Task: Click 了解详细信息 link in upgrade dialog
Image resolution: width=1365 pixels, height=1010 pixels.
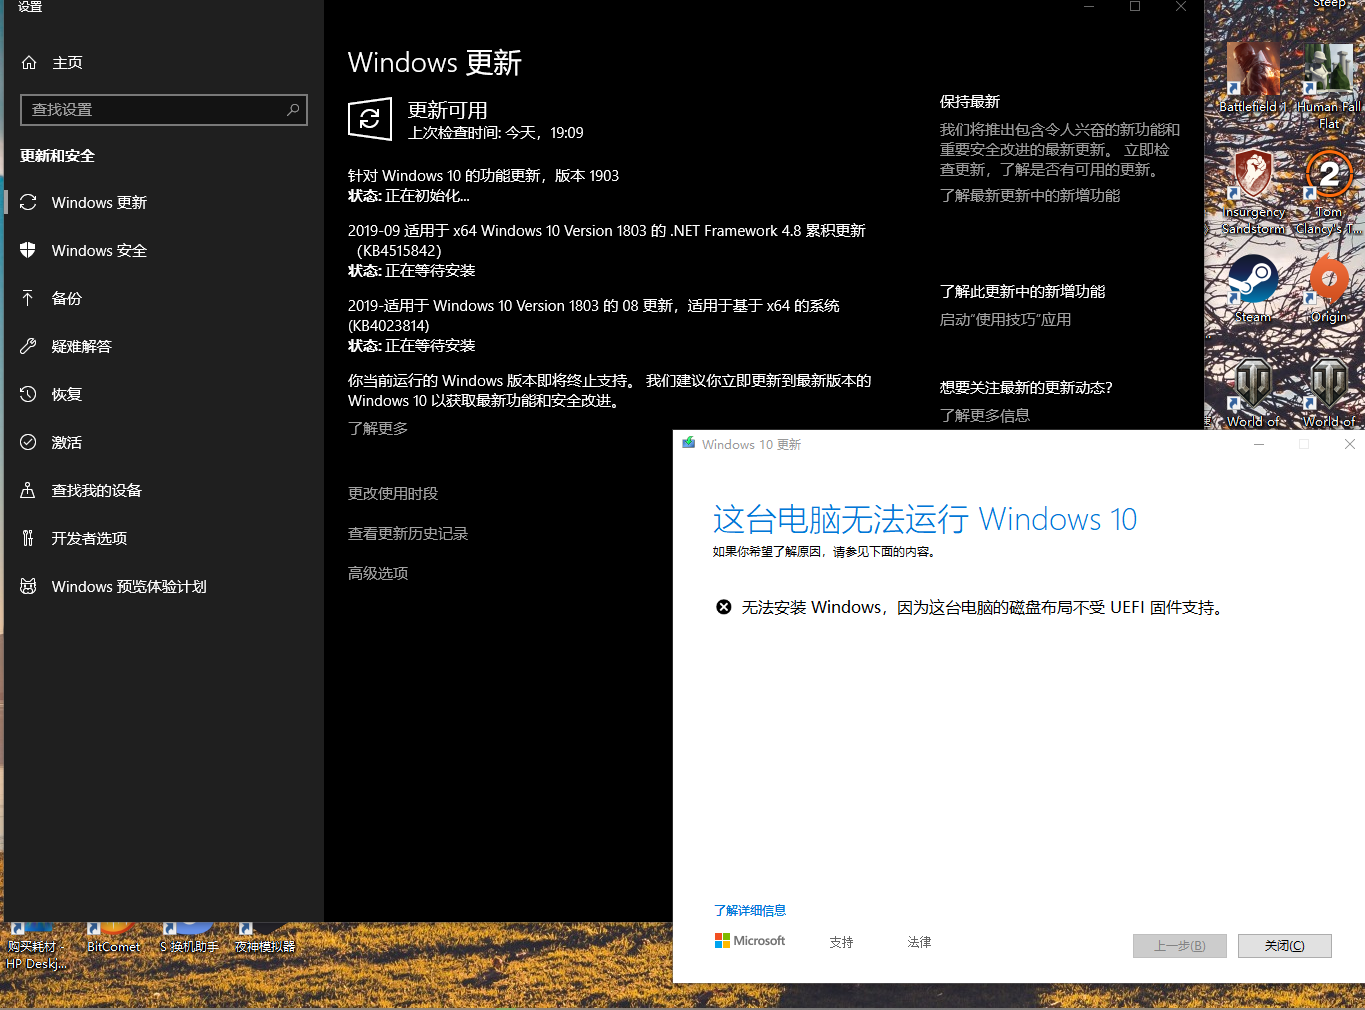Action: [x=750, y=910]
